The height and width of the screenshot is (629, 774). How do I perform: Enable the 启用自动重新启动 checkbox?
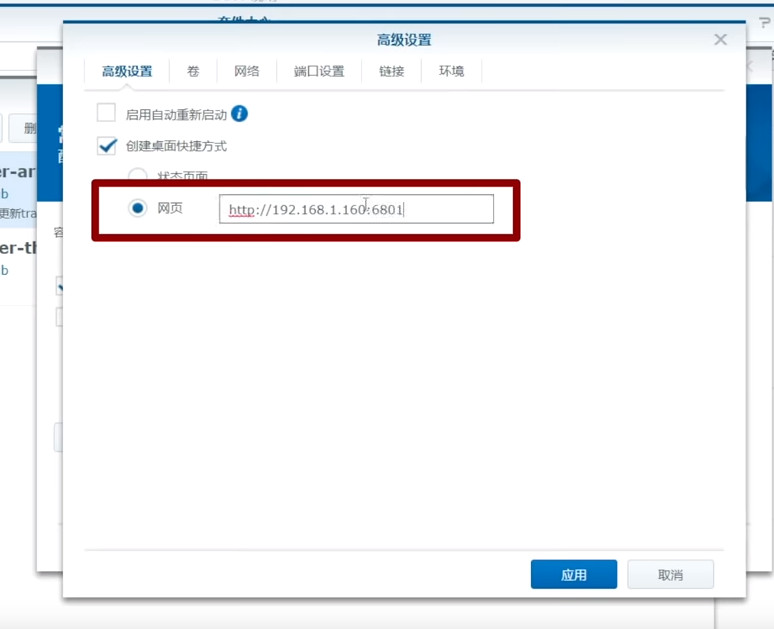(107, 114)
